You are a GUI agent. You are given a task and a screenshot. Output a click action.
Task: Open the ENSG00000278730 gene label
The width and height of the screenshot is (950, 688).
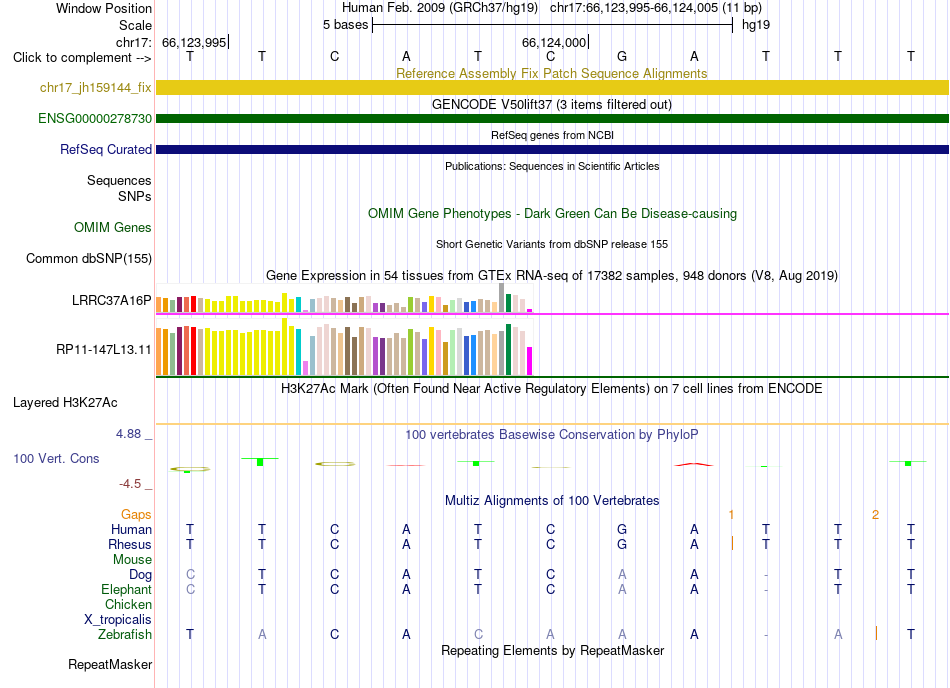tap(95, 118)
